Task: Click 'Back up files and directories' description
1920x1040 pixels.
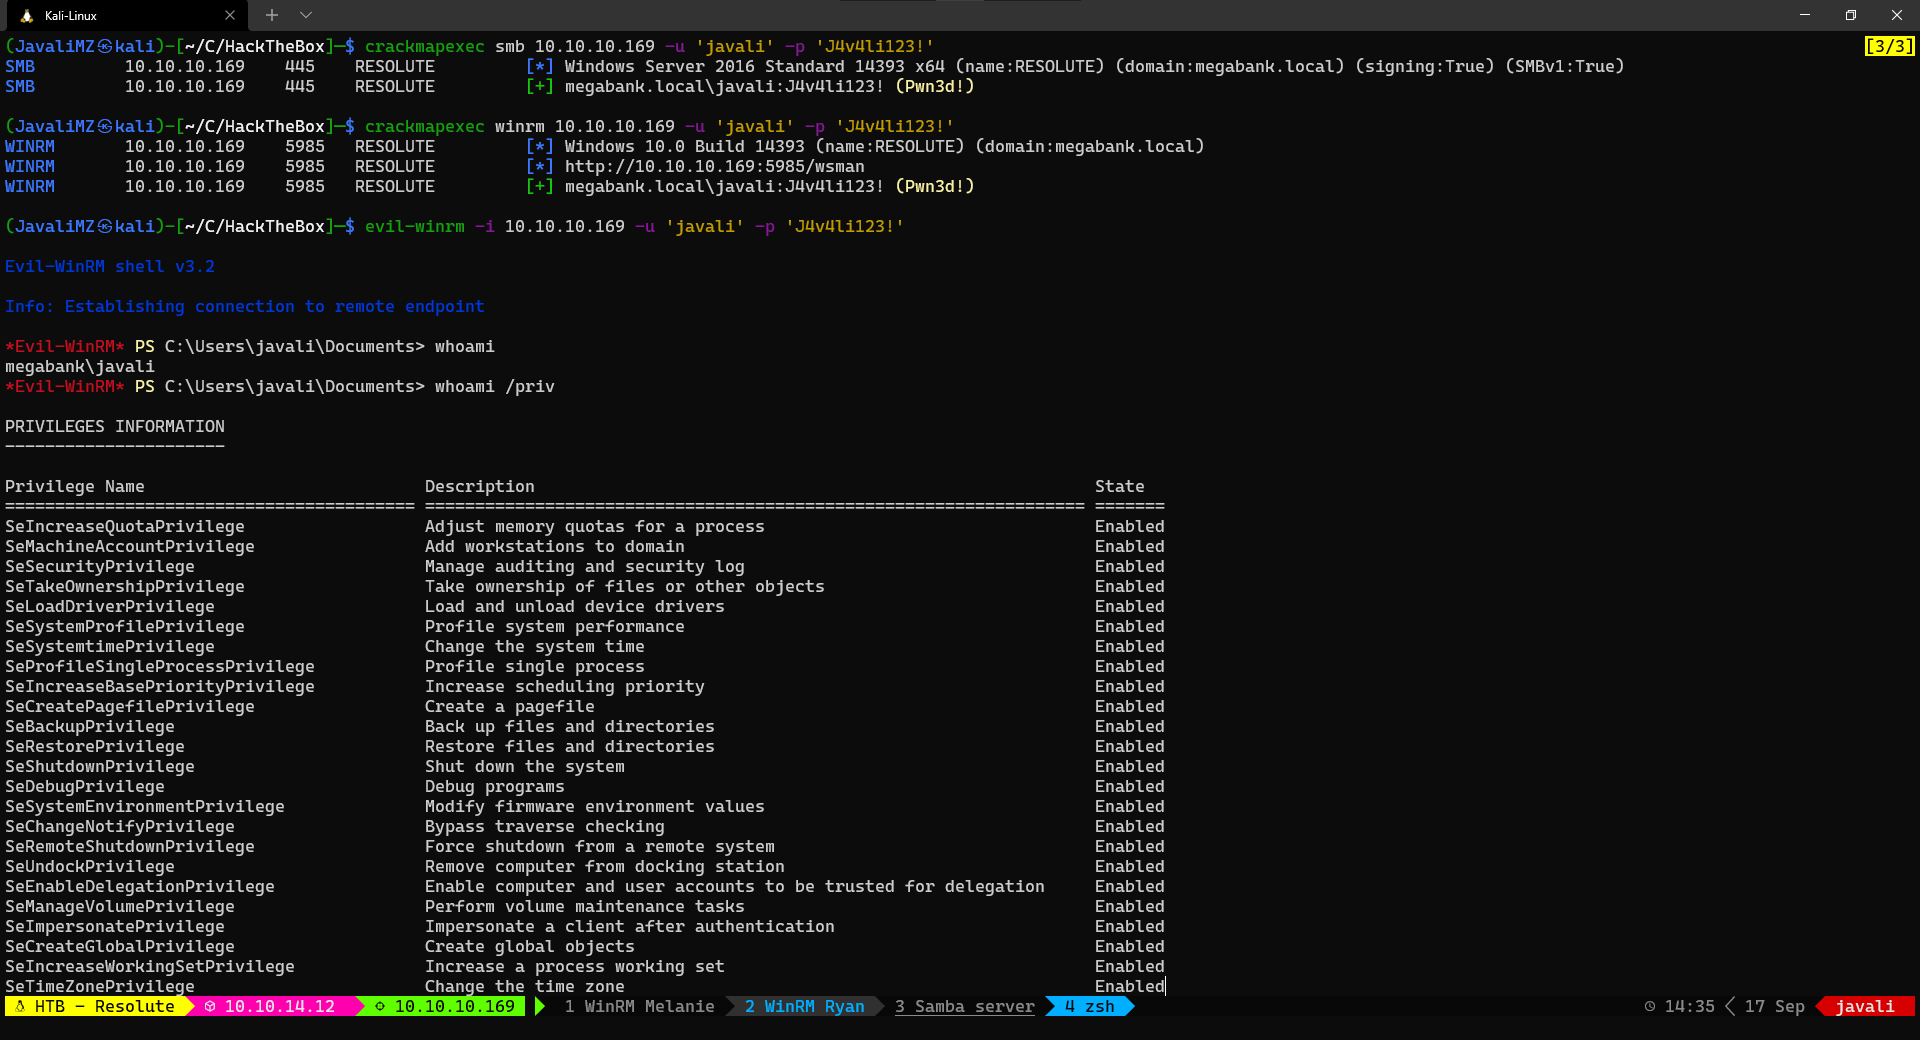Action: coord(569,726)
